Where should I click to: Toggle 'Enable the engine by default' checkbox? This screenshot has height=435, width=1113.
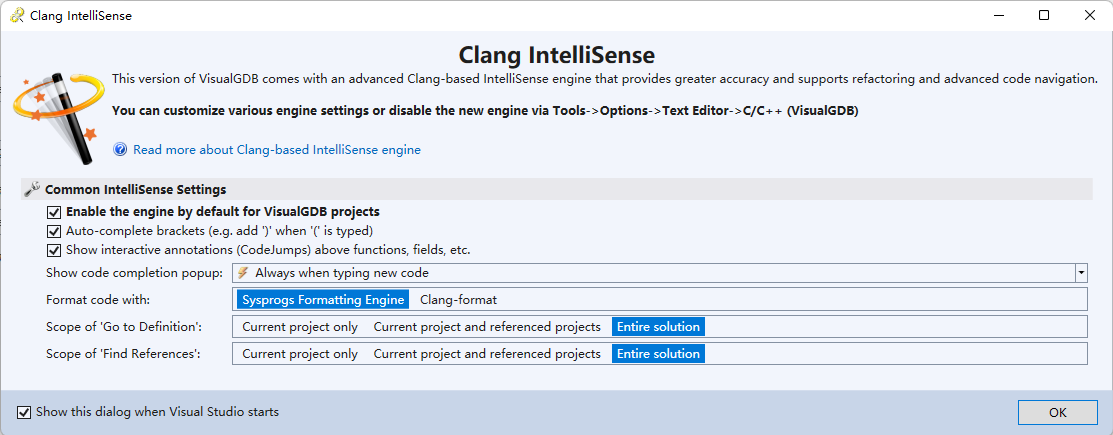tap(54, 212)
